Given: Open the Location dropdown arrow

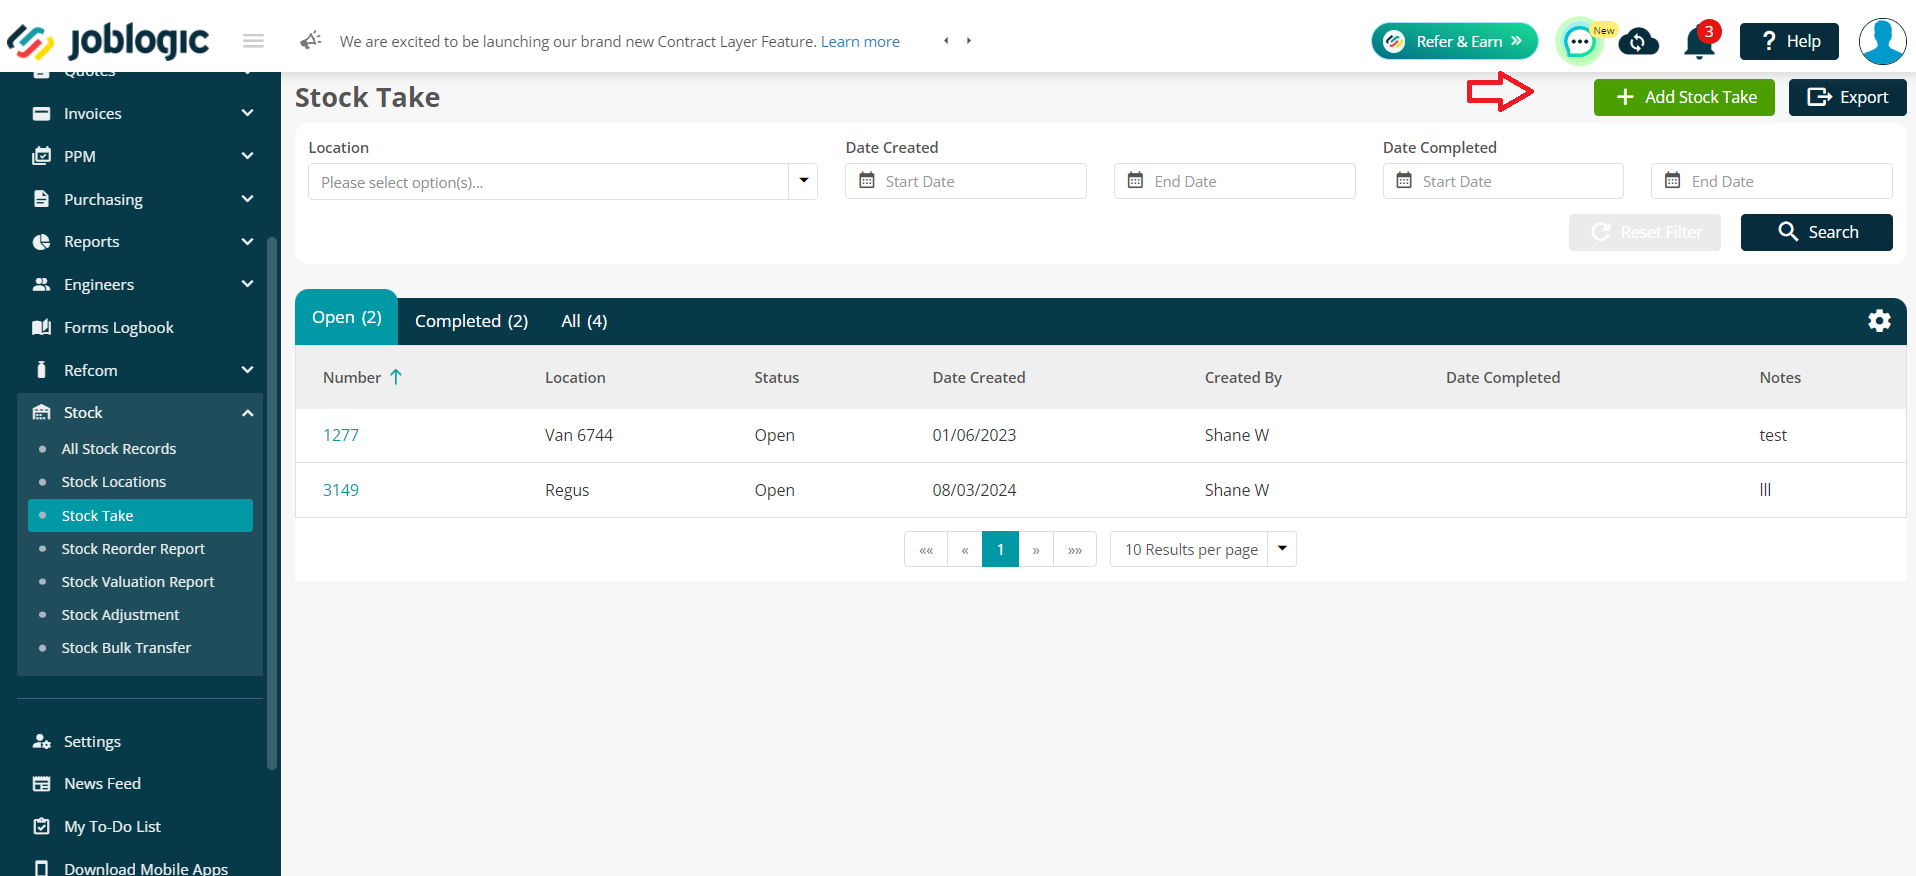Looking at the screenshot, I should coord(803,181).
